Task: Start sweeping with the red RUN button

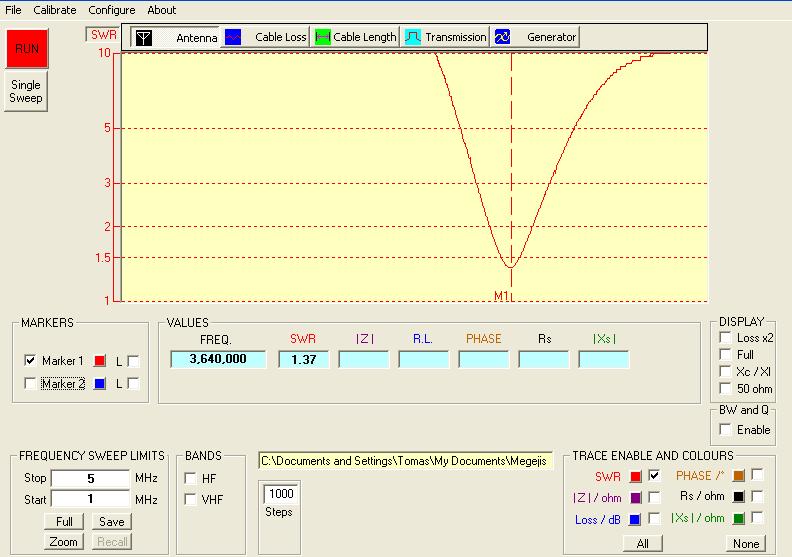Action: [27, 48]
